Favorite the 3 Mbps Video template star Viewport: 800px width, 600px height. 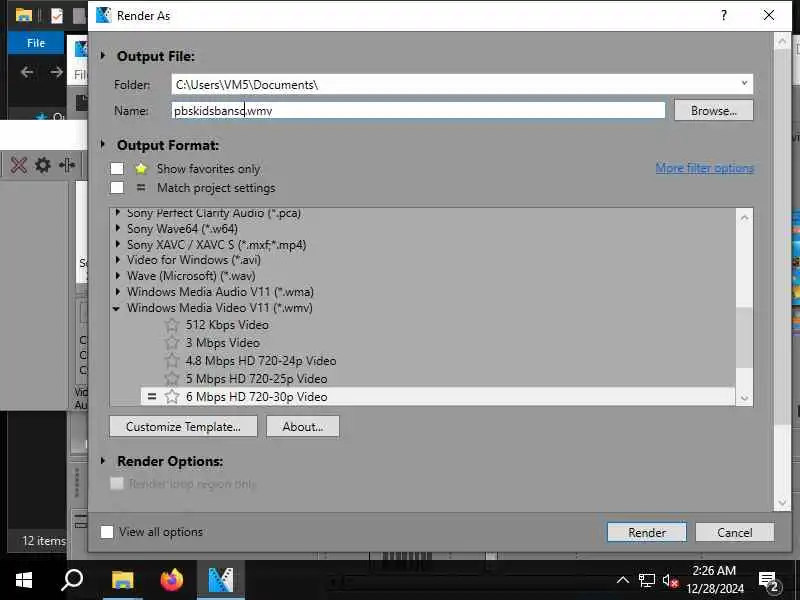coord(172,342)
